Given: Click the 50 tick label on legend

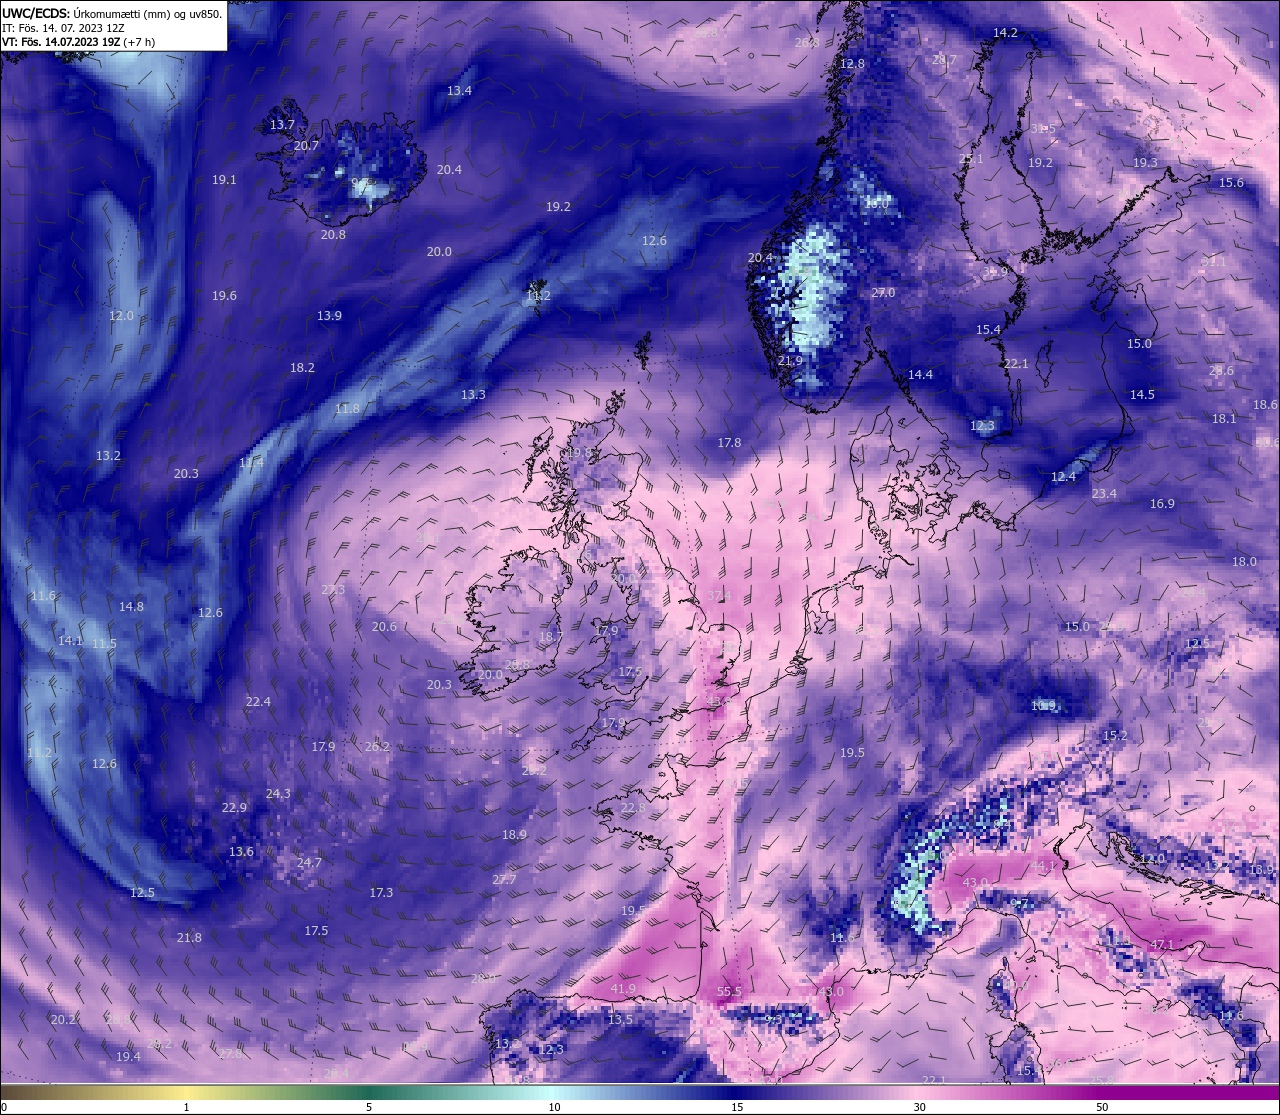Looking at the screenshot, I should [x=1102, y=1107].
